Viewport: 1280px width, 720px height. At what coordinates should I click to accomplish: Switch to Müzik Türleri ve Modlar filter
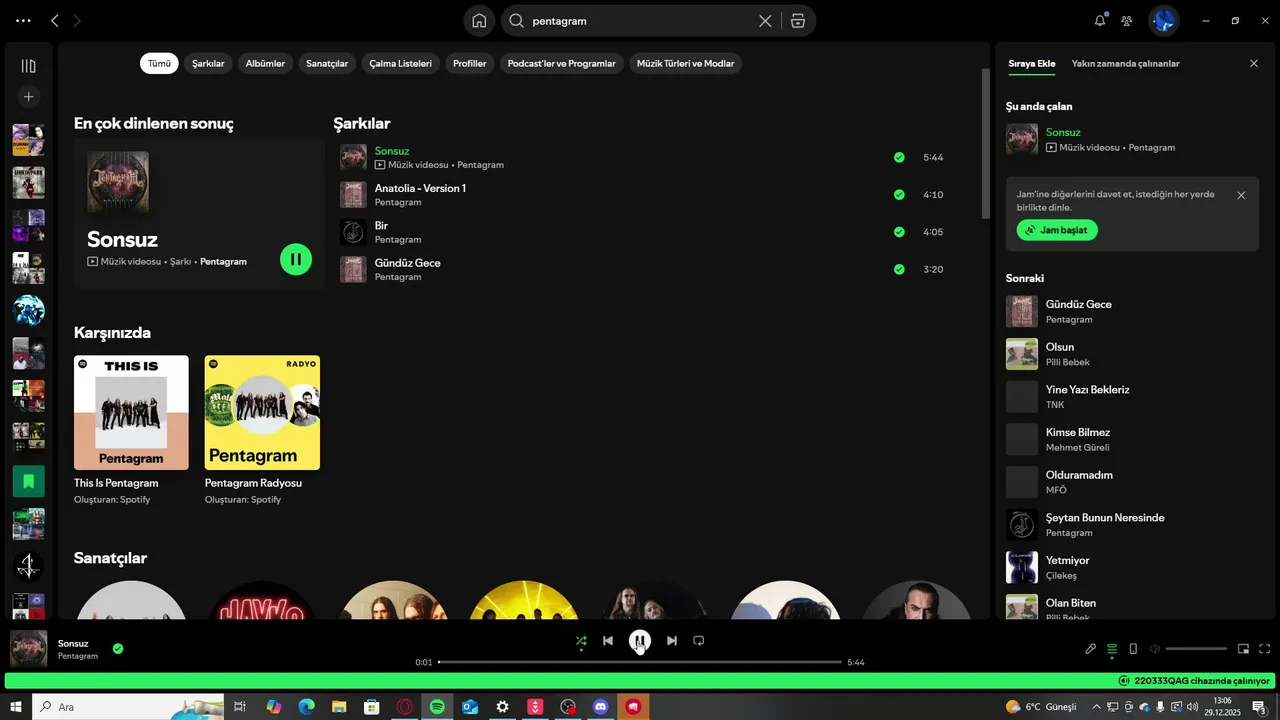click(685, 63)
